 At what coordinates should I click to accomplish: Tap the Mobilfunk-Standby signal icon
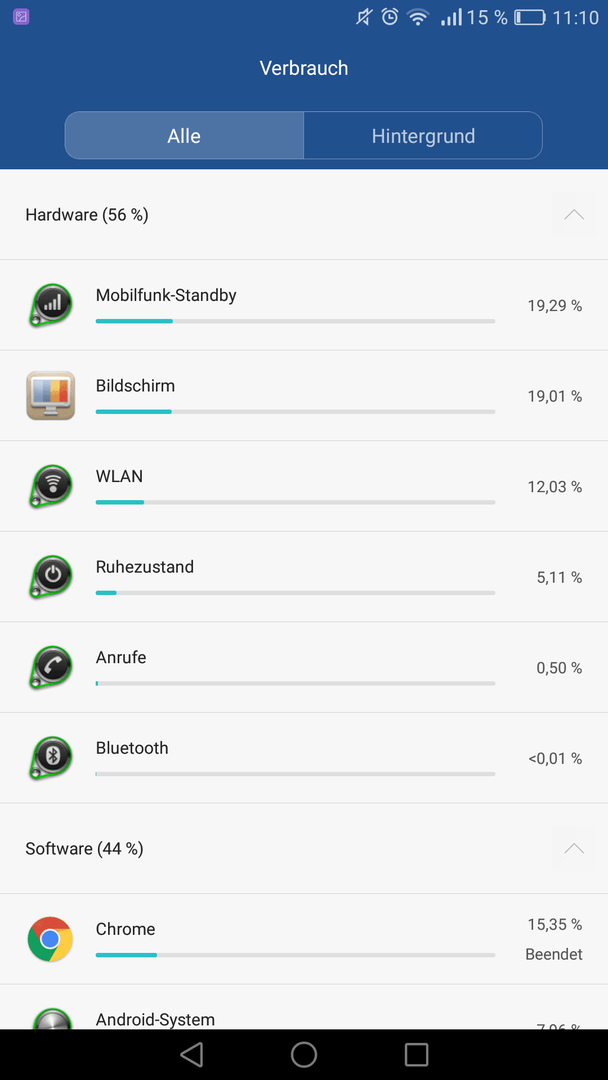pyautogui.click(x=50, y=304)
